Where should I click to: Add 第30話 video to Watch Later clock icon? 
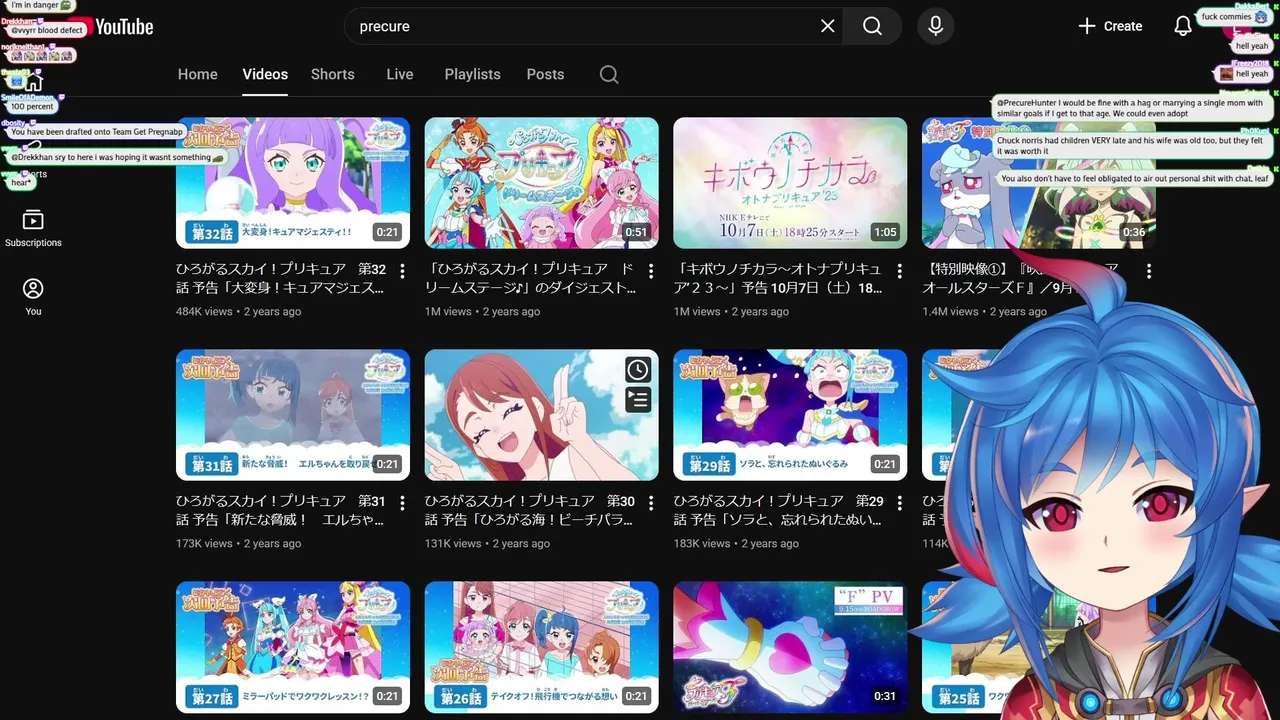click(638, 370)
